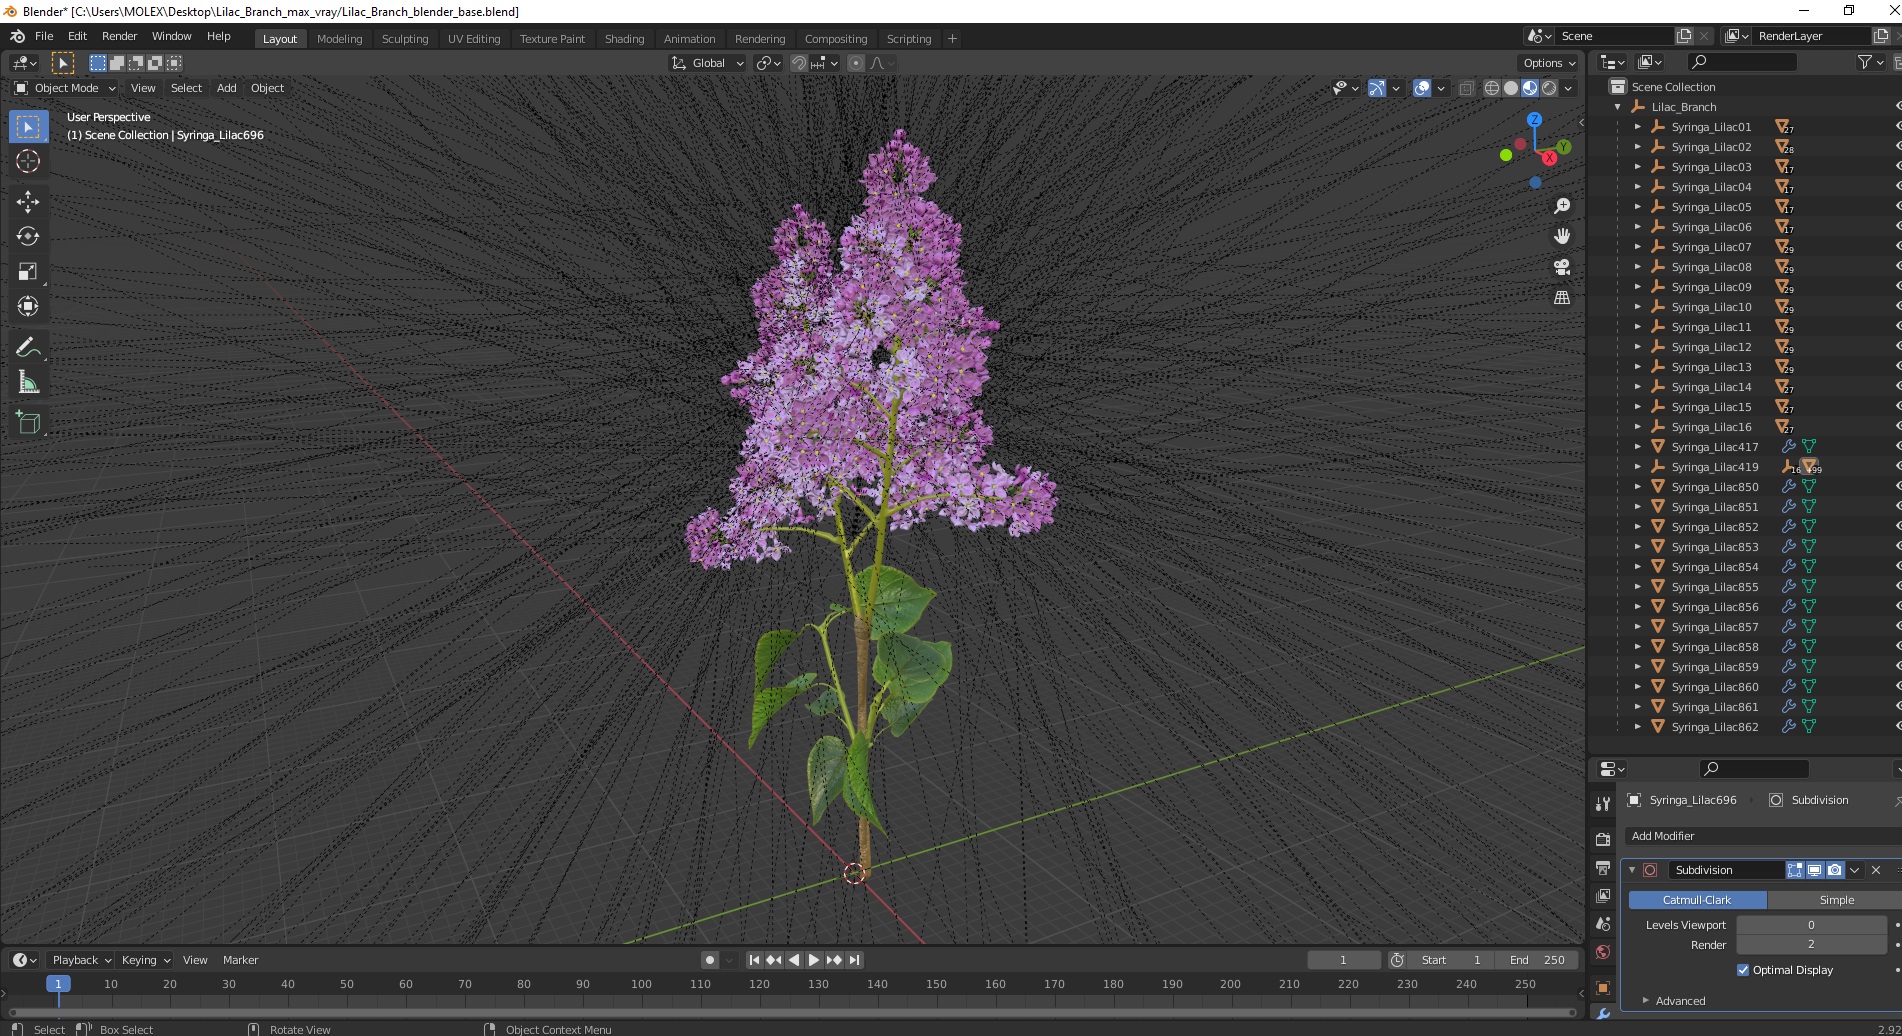Select the Measure tool

pos(28,382)
